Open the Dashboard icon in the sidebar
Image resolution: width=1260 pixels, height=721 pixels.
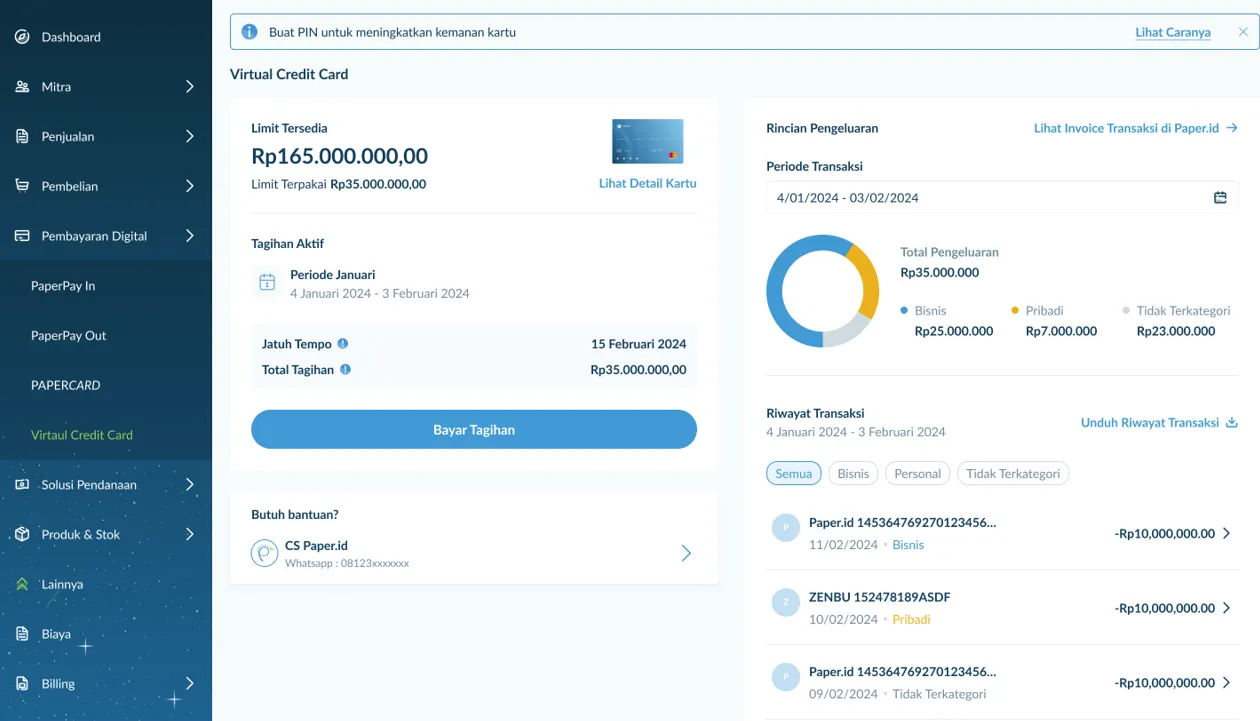(x=20, y=37)
